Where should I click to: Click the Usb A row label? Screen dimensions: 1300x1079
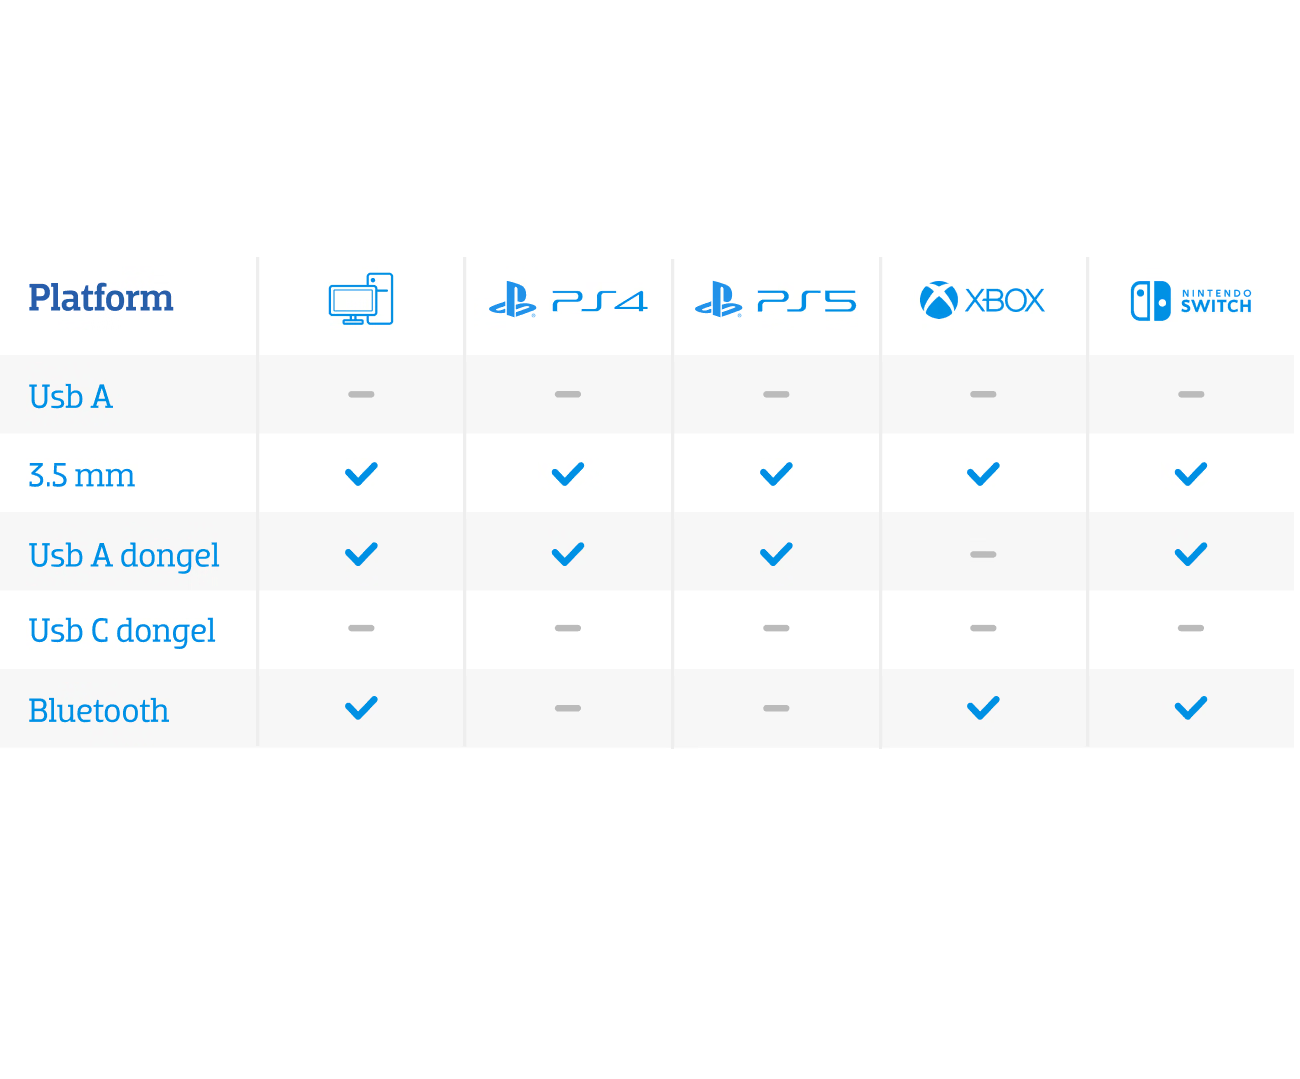click(71, 397)
